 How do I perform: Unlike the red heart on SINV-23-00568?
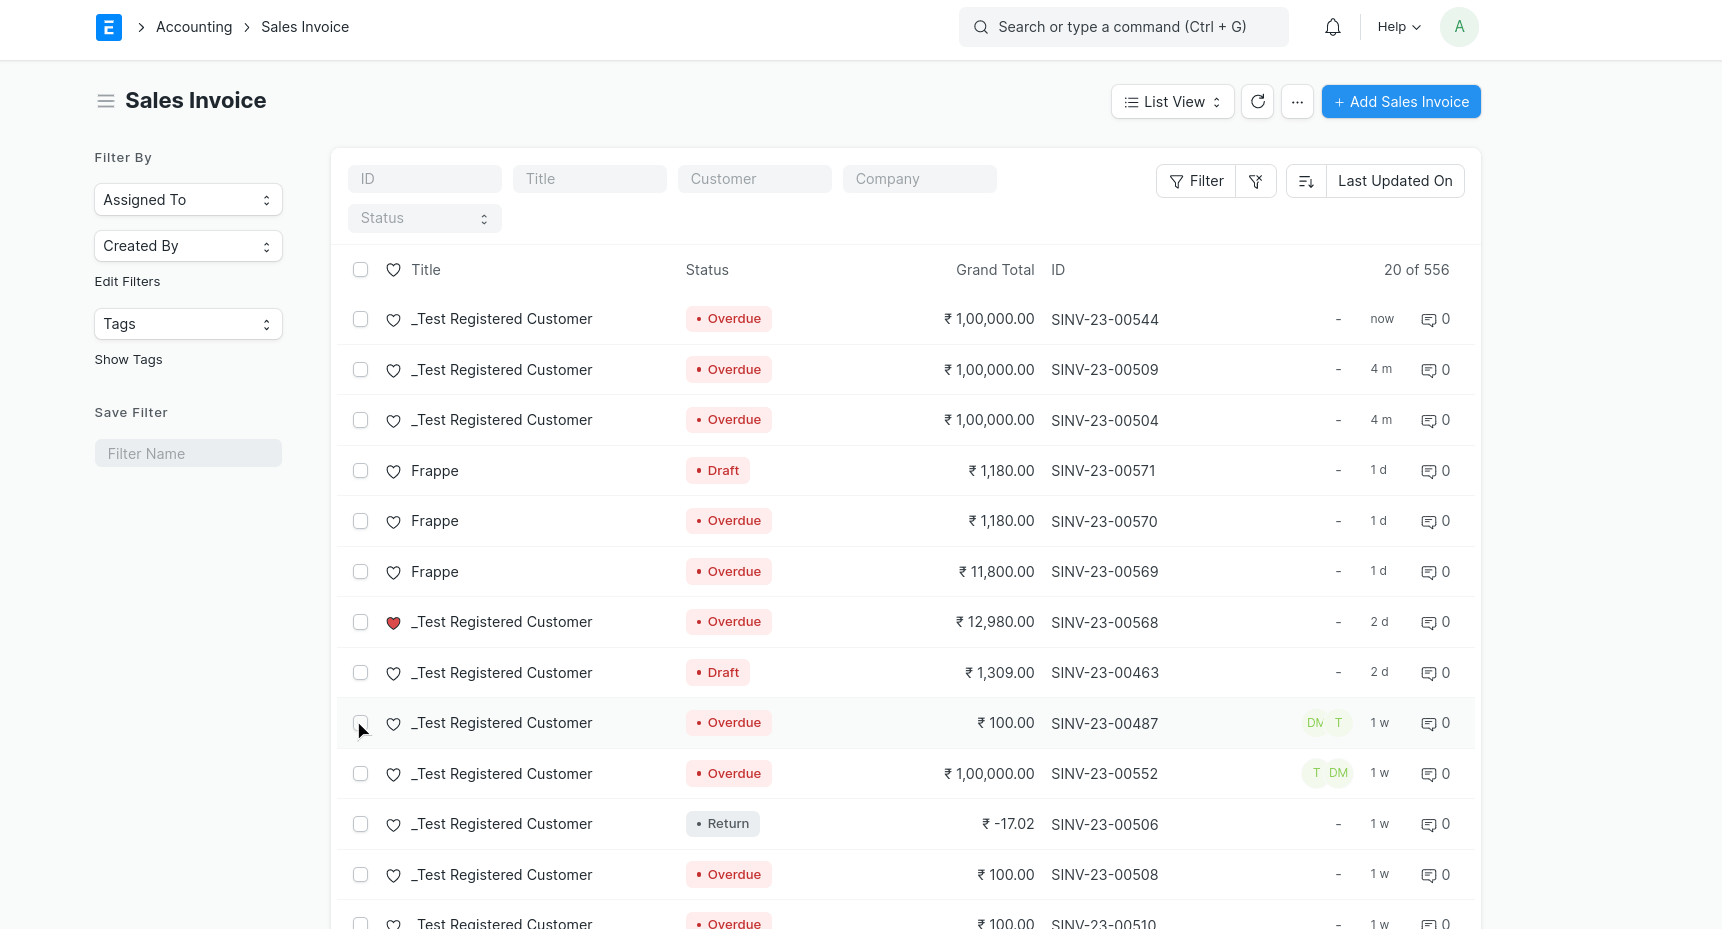[394, 623]
